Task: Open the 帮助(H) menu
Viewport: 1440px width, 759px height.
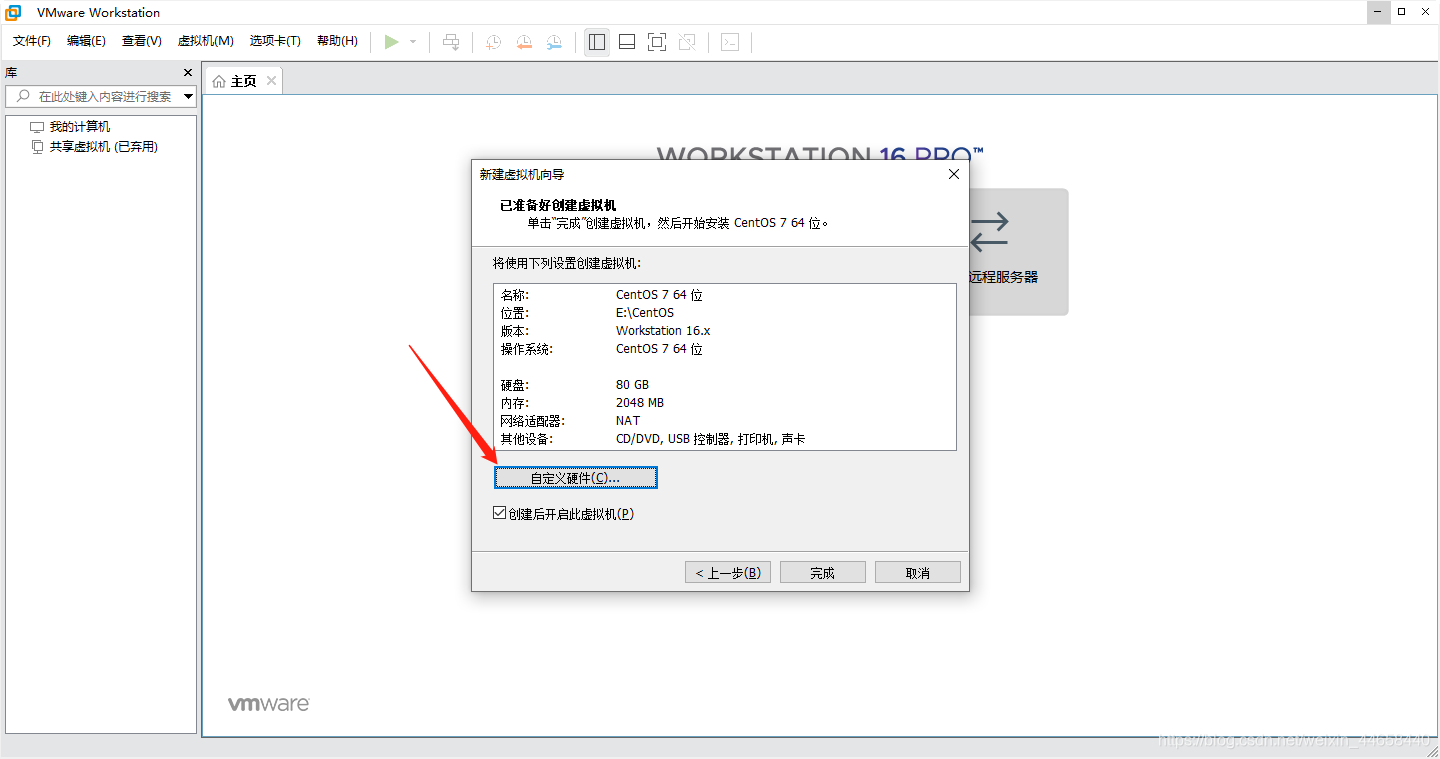Action: tap(337, 41)
